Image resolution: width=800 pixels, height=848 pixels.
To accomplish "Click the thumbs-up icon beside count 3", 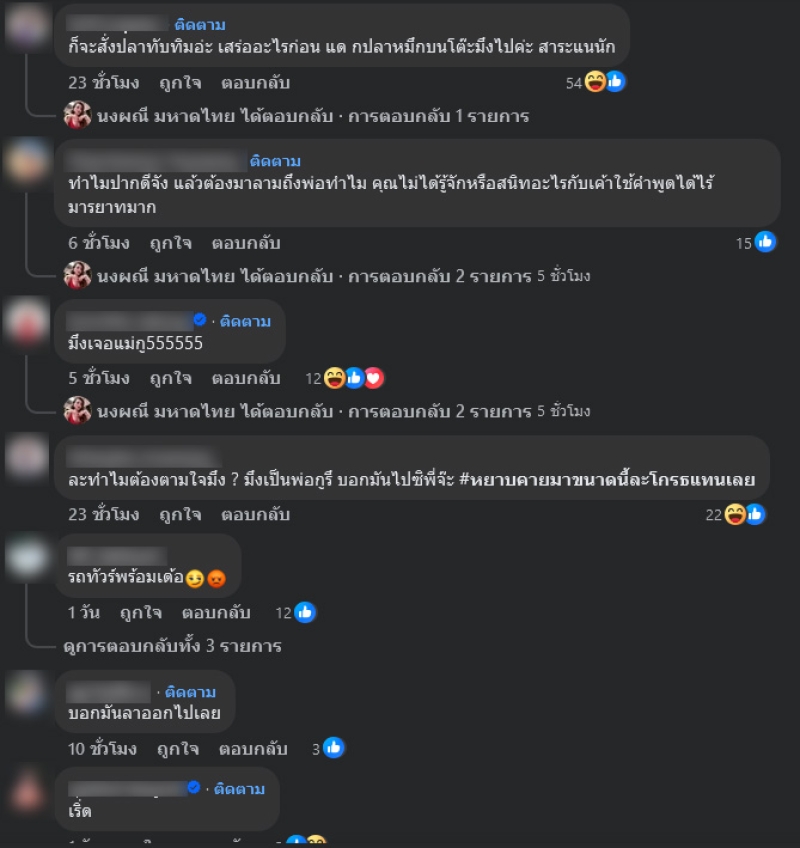I will [x=333, y=748].
